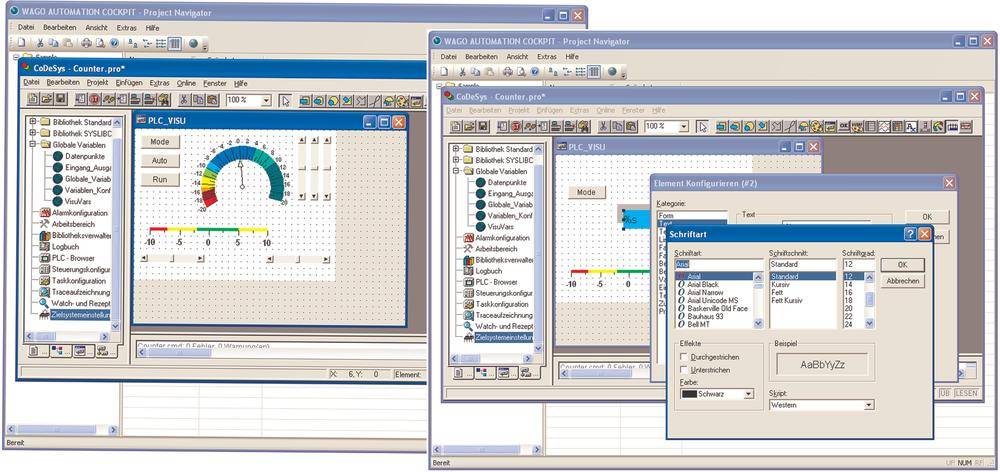Viewport: 1000px width, 472px height.
Task: Open a project file in the left CoDeSys toolbar
Action: click(x=47, y=100)
